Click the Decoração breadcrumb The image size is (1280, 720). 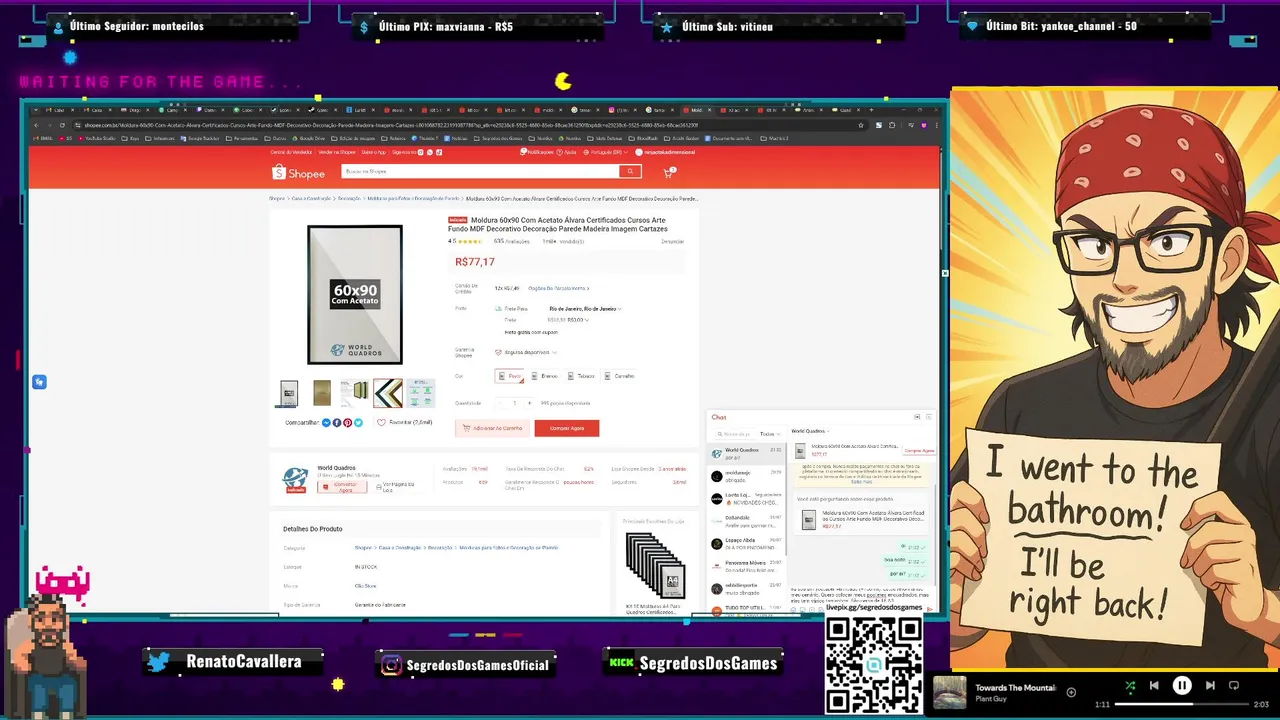349,198
